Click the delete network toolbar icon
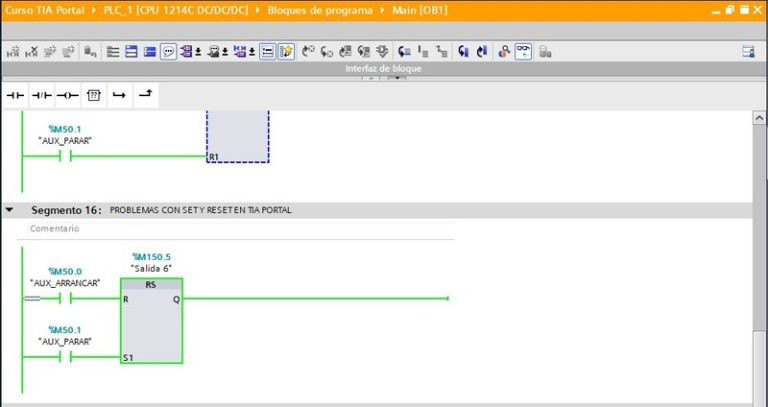This screenshot has width=768, height=407. coord(32,51)
